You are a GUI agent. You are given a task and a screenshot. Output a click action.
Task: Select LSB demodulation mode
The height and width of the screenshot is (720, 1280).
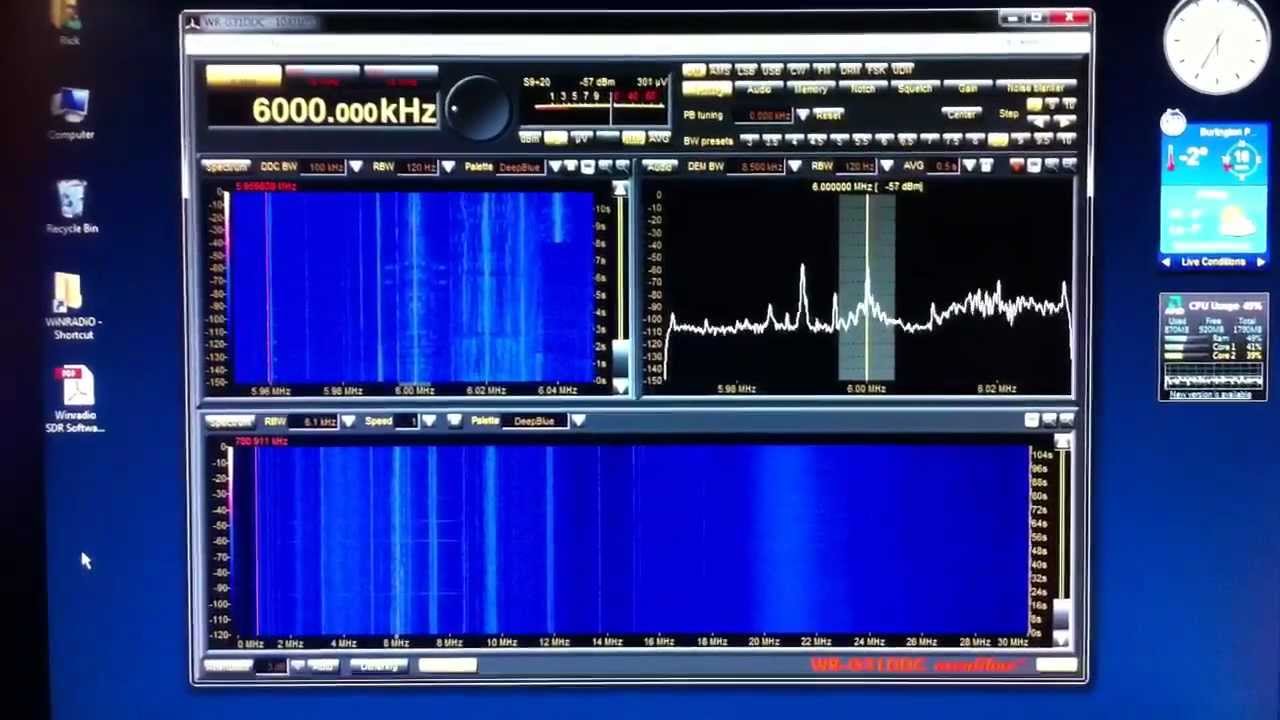746,70
